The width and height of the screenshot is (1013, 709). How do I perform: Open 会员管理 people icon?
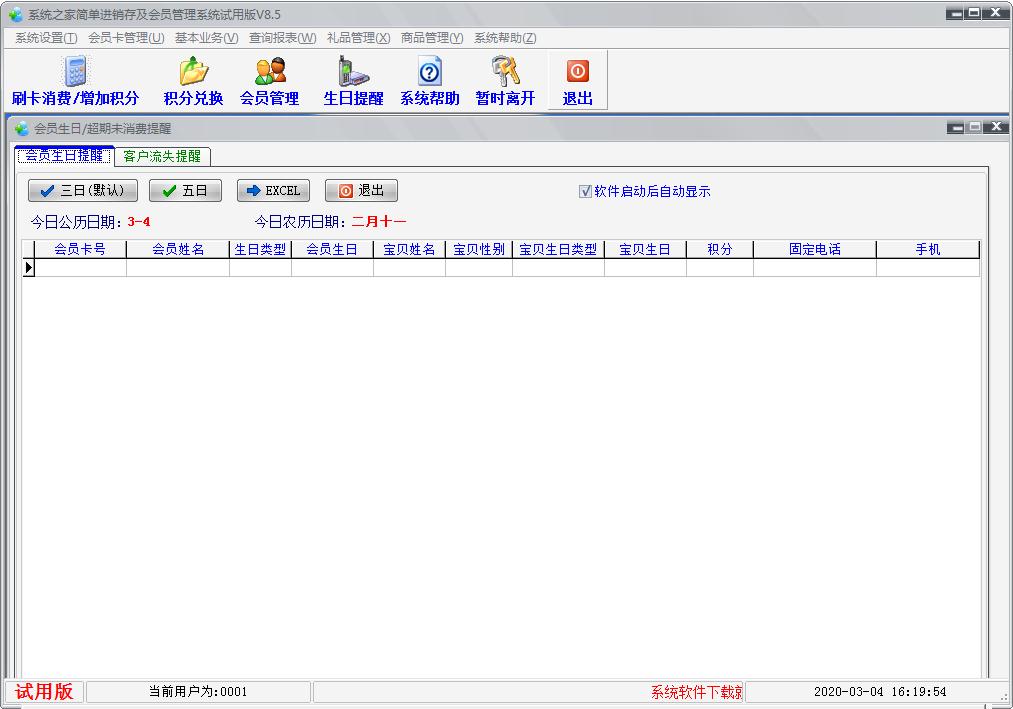[x=269, y=72]
